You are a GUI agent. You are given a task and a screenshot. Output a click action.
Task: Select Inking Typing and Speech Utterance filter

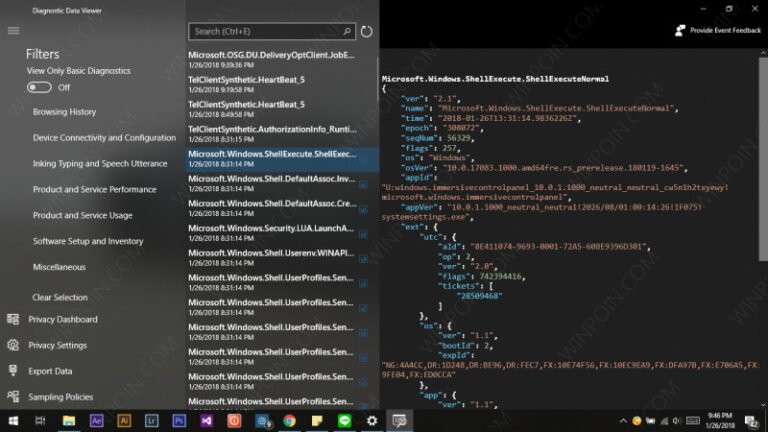click(x=100, y=164)
